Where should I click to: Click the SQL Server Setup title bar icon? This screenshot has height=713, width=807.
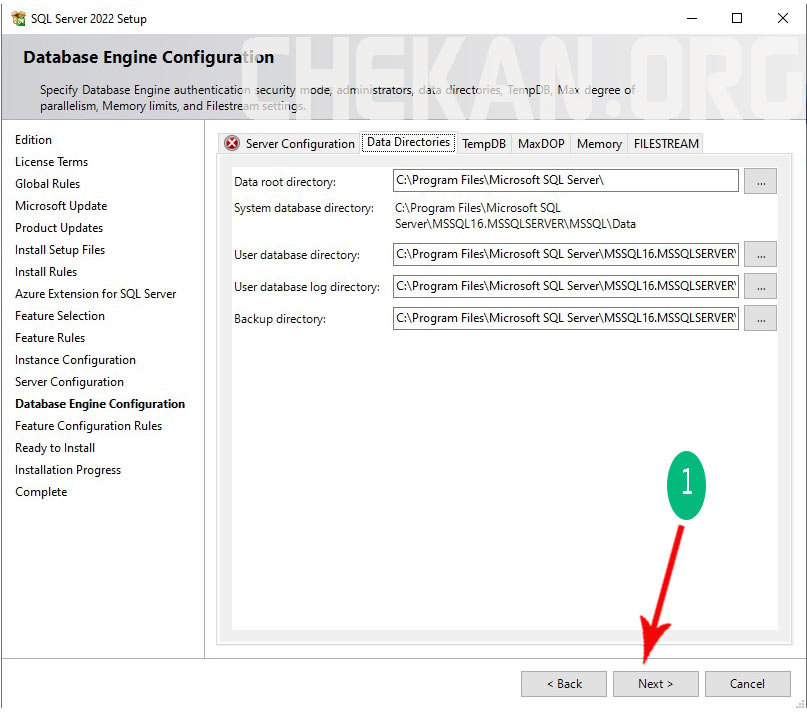(x=19, y=19)
